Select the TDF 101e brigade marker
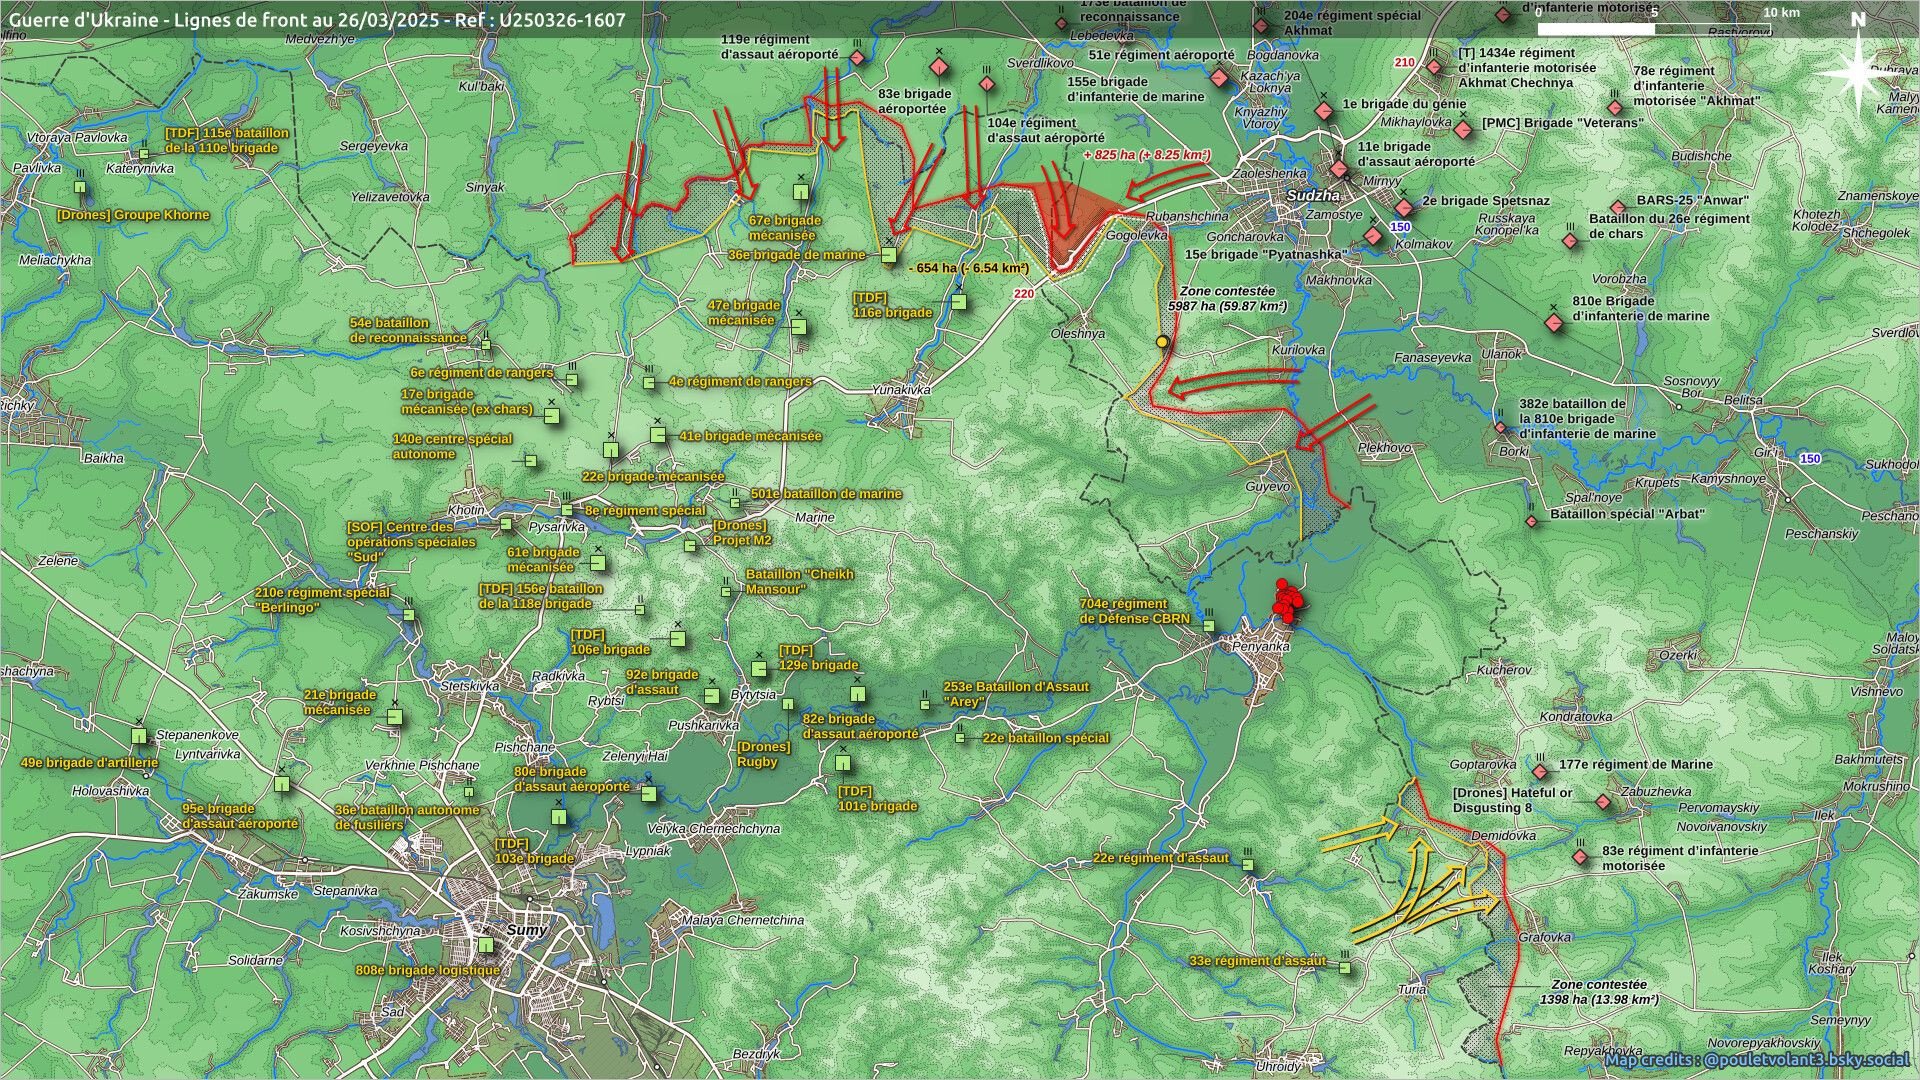Image resolution: width=1920 pixels, height=1080 pixels. click(x=842, y=764)
